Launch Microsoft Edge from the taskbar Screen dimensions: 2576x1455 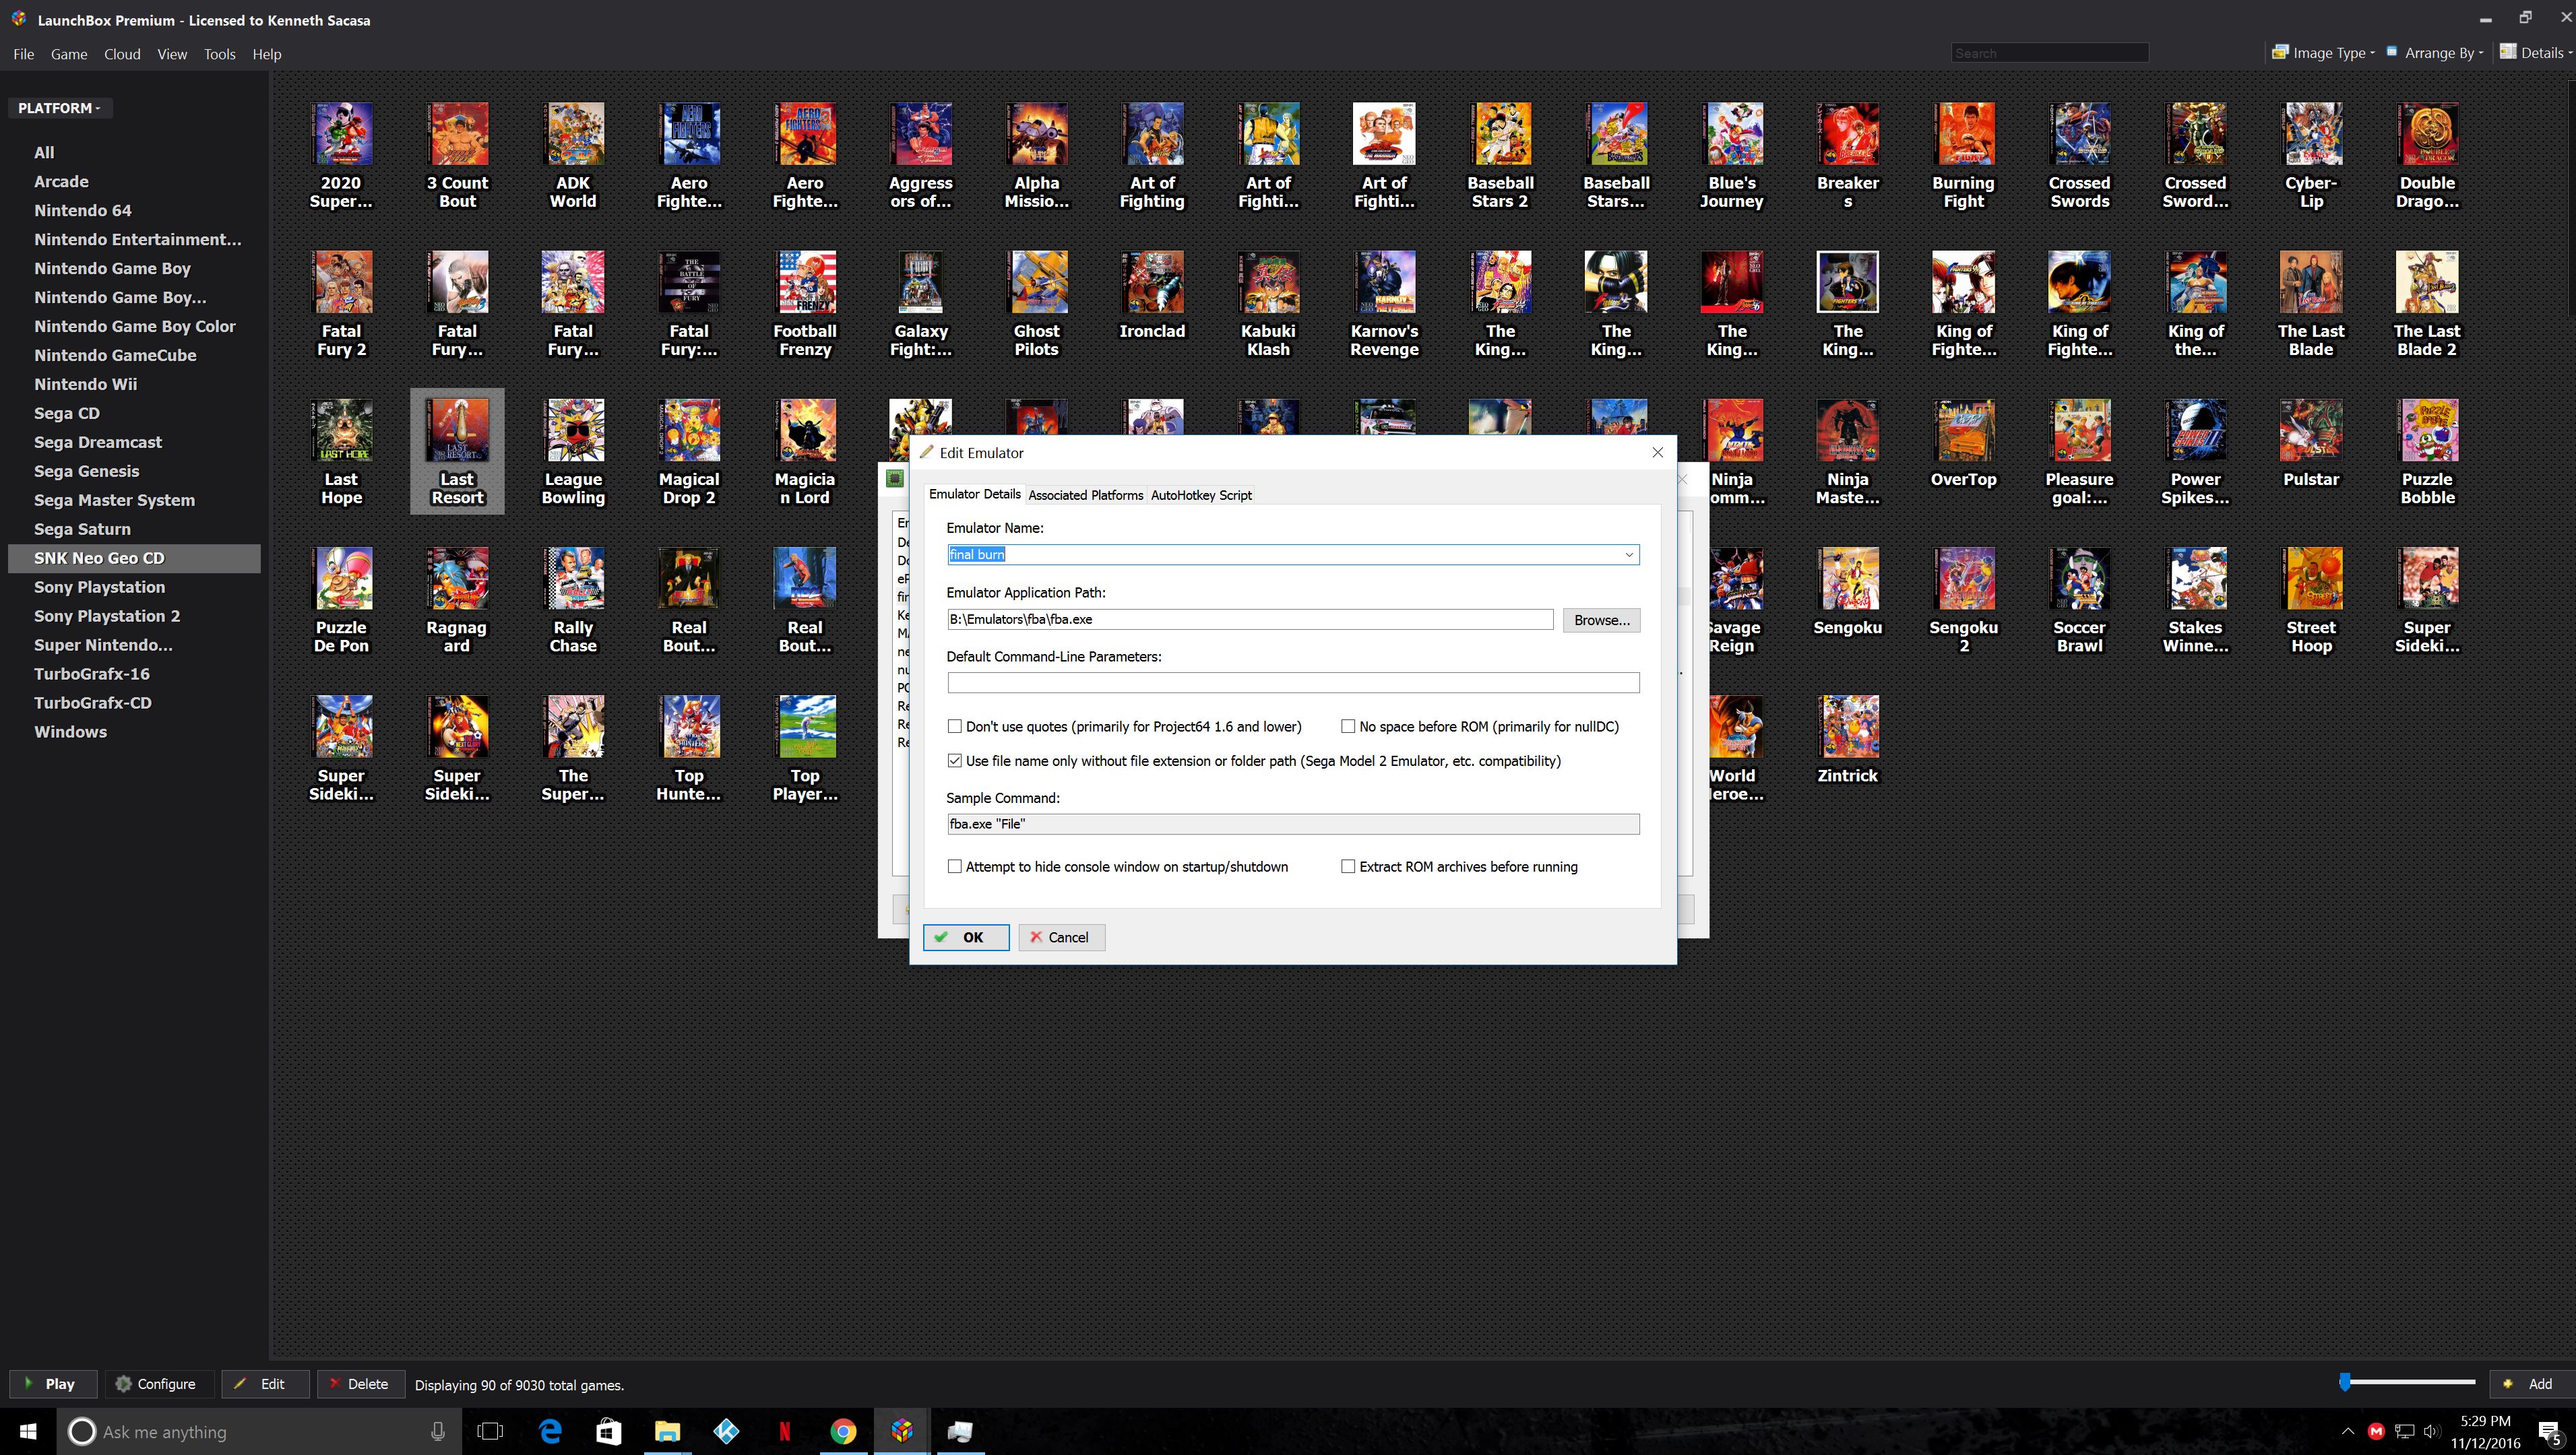coord(550,1431)
